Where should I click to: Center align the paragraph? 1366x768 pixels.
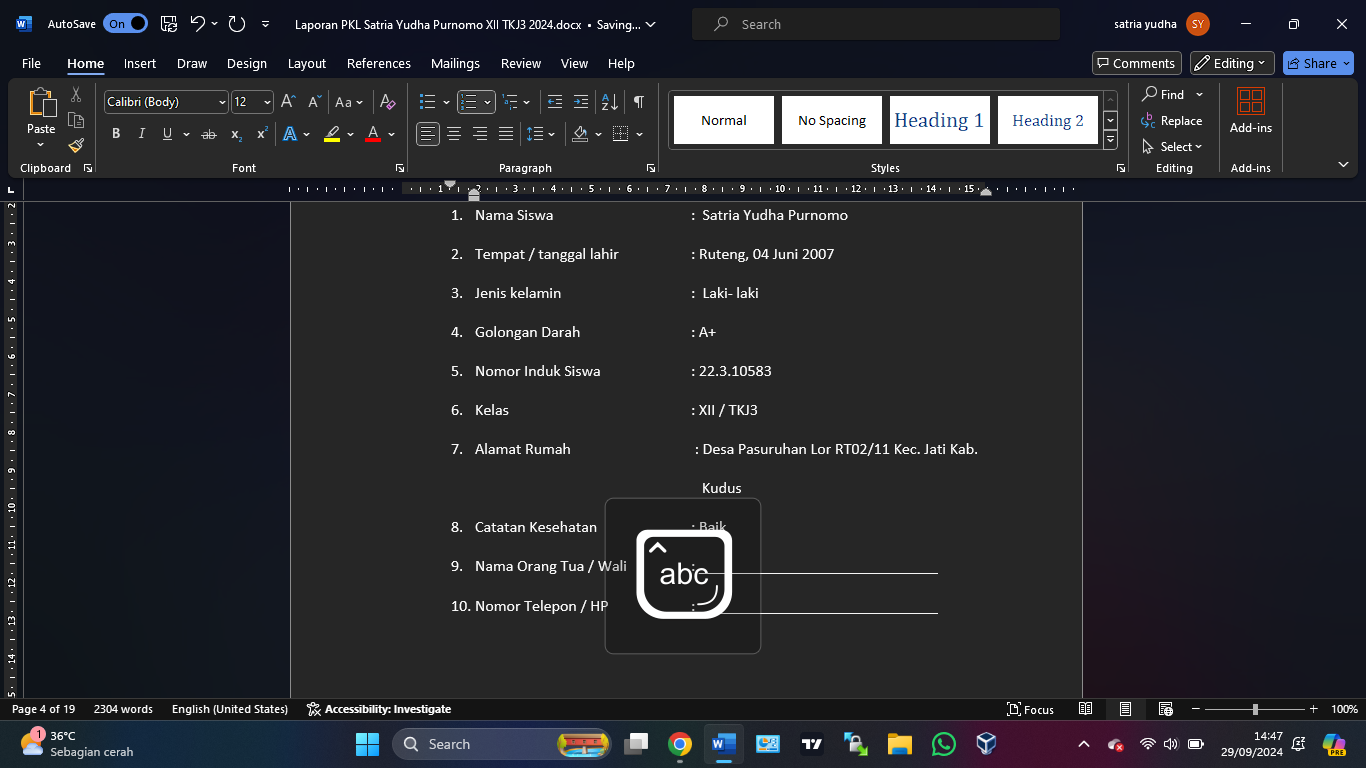pyautogui.click(x=454, y=134)
